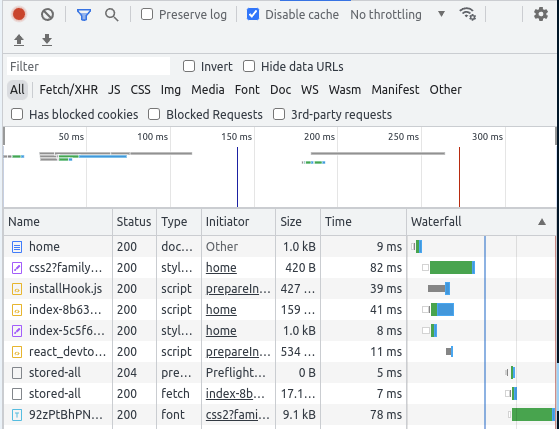Select the Fetch/XHR filter tab
559x429 pixels.
point(68,90)
